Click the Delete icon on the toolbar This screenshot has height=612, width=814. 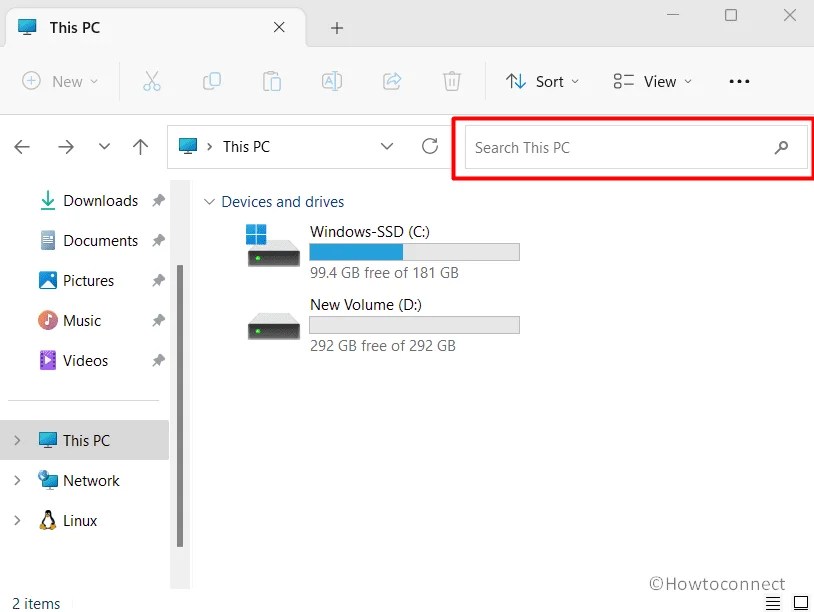[x=452, y=81]
